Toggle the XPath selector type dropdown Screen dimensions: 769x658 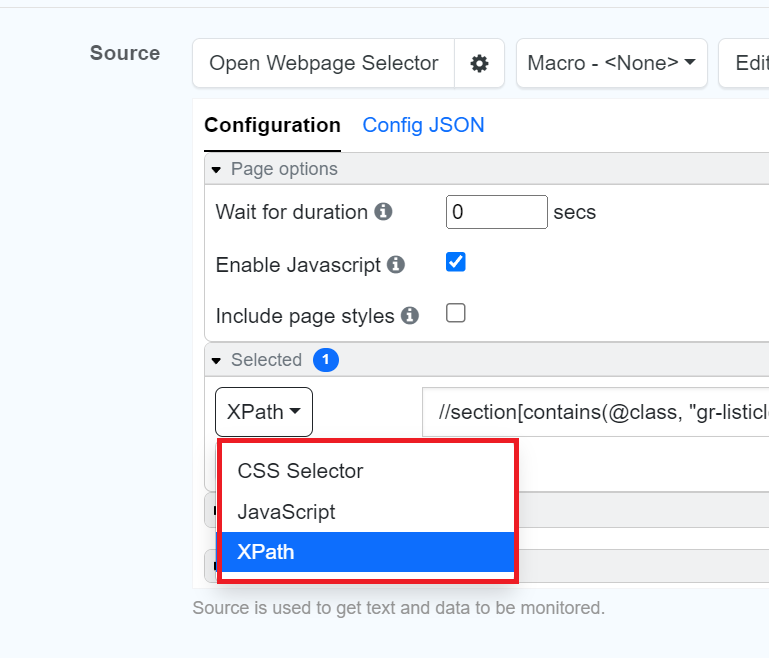[264, 412]
